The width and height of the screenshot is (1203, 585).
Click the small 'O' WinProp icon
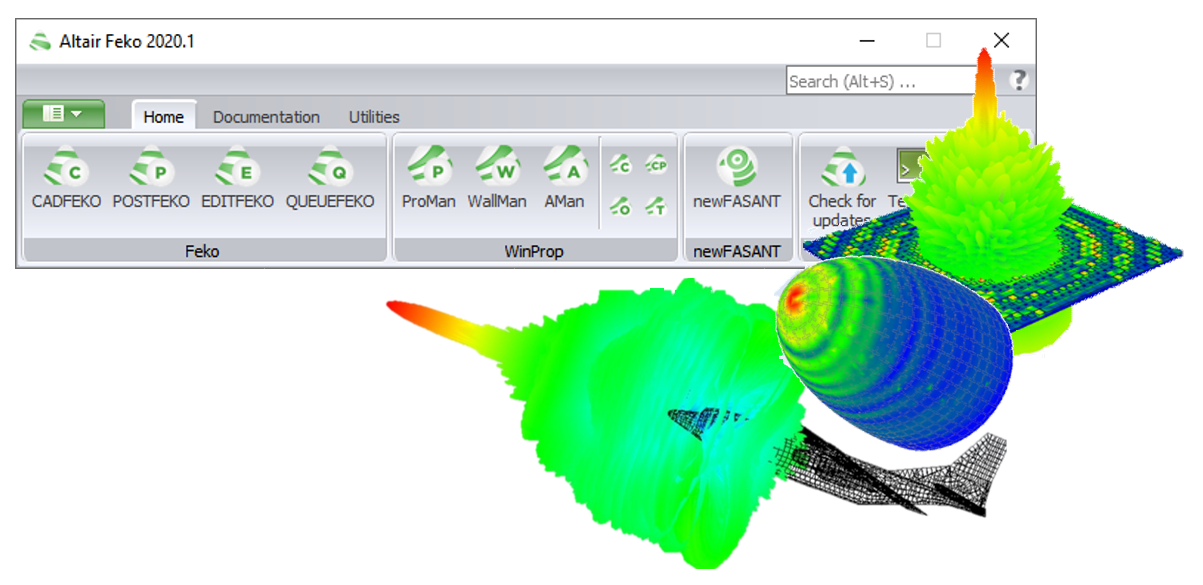click(x=621, y=207)
